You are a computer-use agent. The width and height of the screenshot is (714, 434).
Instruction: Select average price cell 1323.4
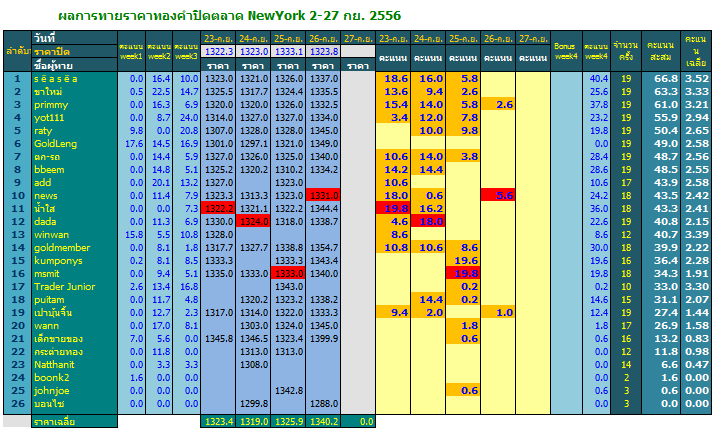tap(218, 422)
